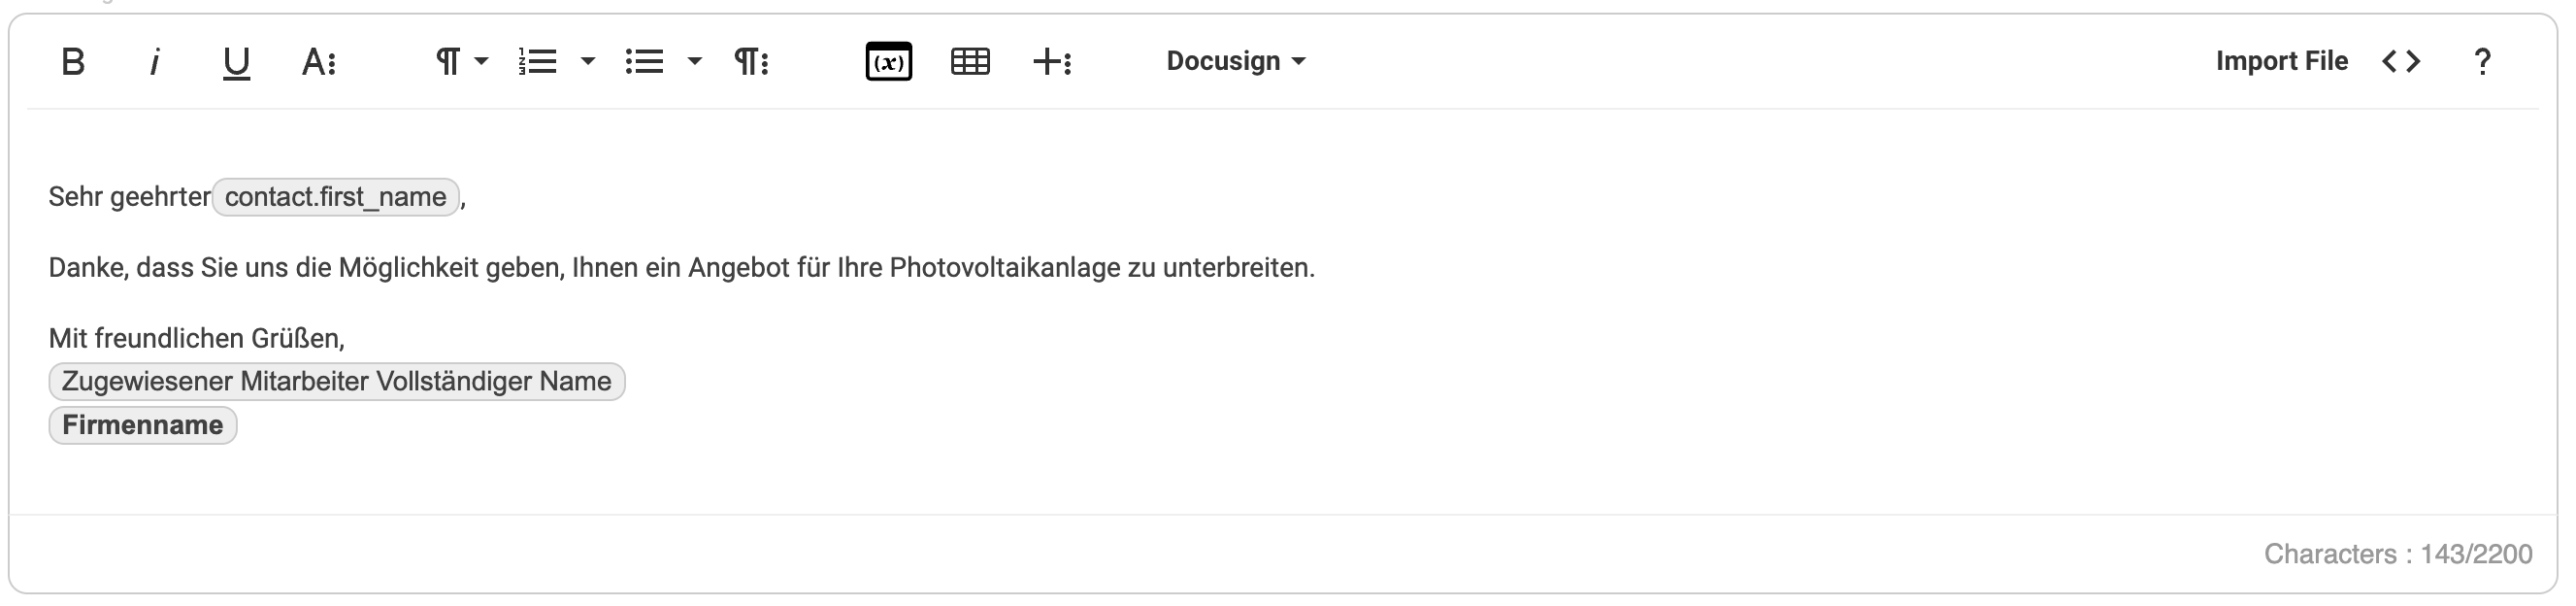Toggle bold formatting with the B icon
Viewport: 2576px width, 606px height.
(x=73, y=62)
